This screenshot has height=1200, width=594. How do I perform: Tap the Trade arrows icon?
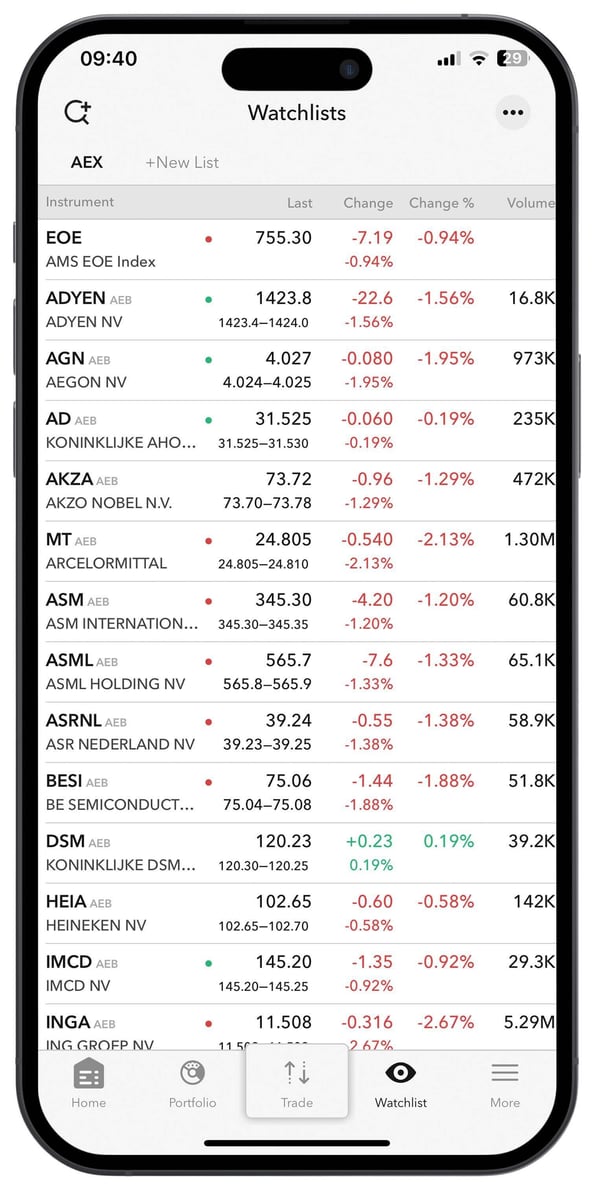pos(297,1072)
